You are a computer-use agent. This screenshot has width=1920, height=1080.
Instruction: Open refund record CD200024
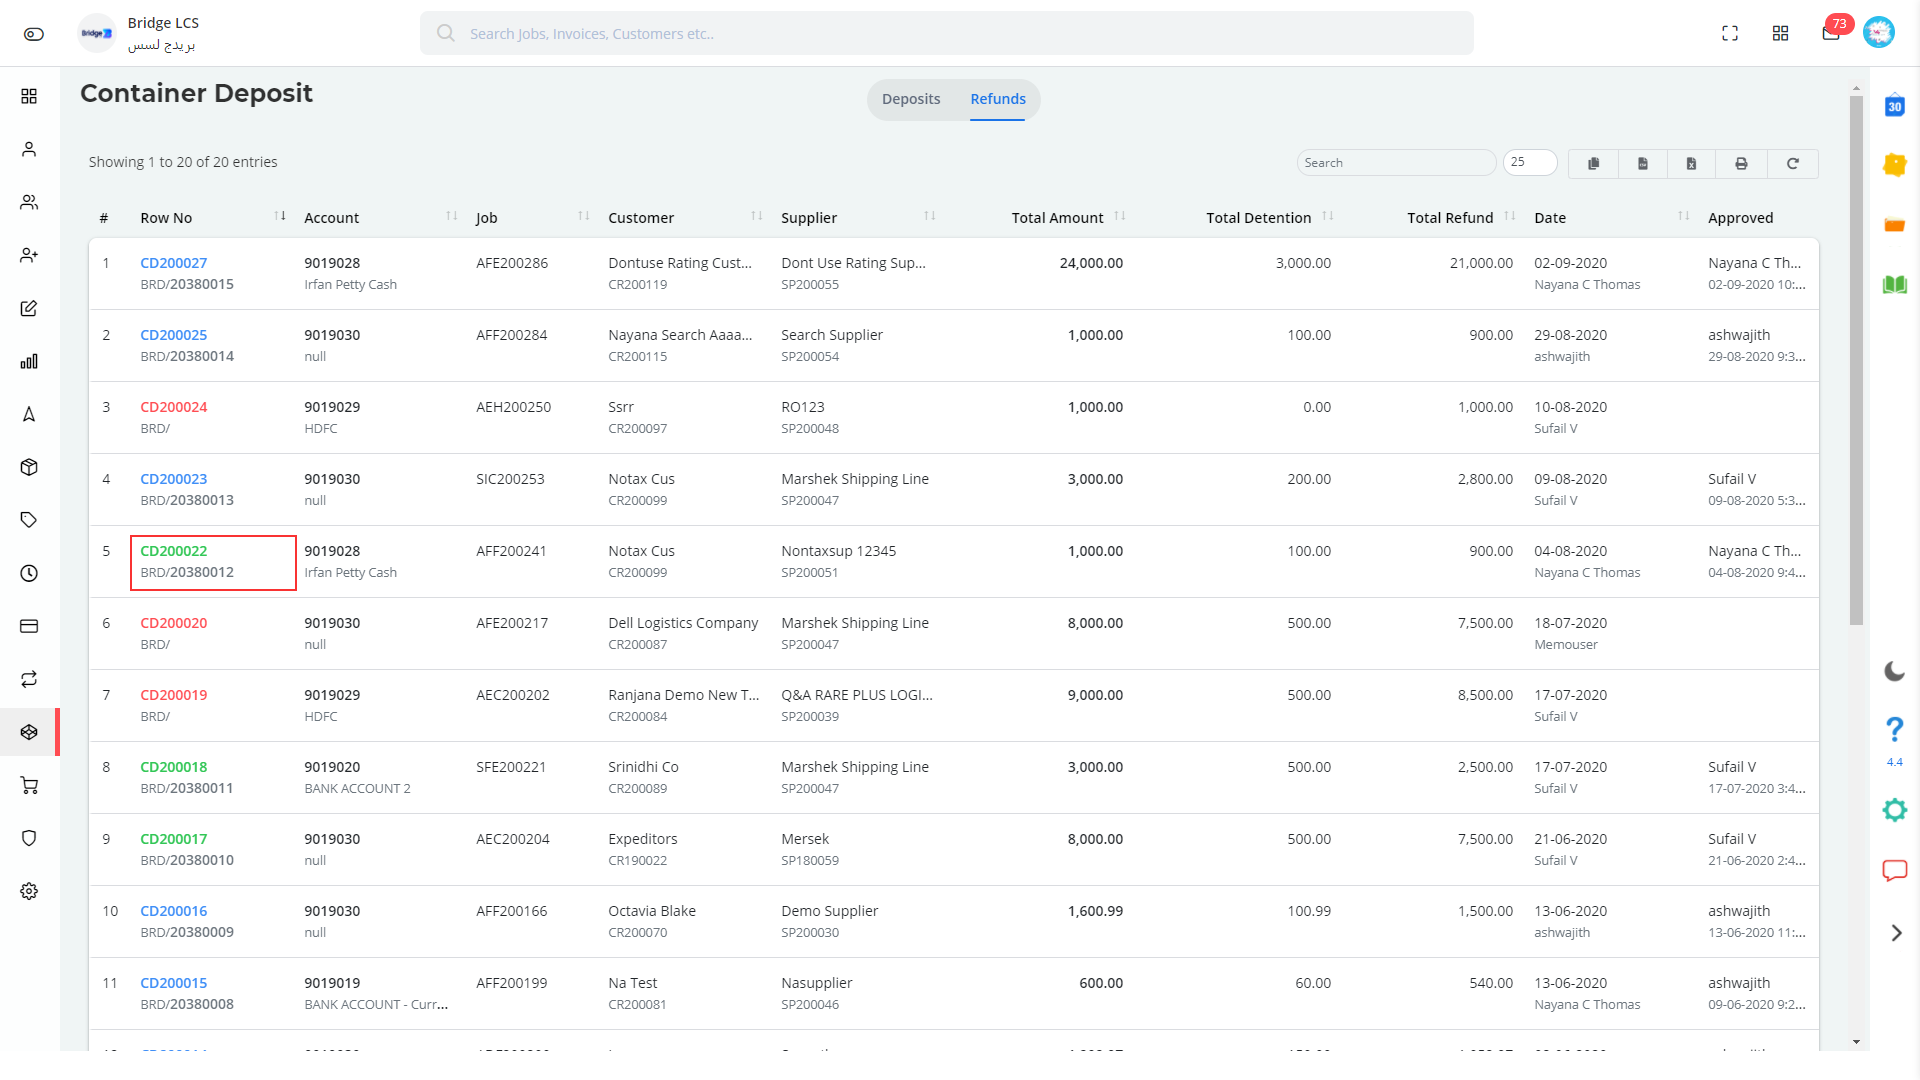[174, 407]
